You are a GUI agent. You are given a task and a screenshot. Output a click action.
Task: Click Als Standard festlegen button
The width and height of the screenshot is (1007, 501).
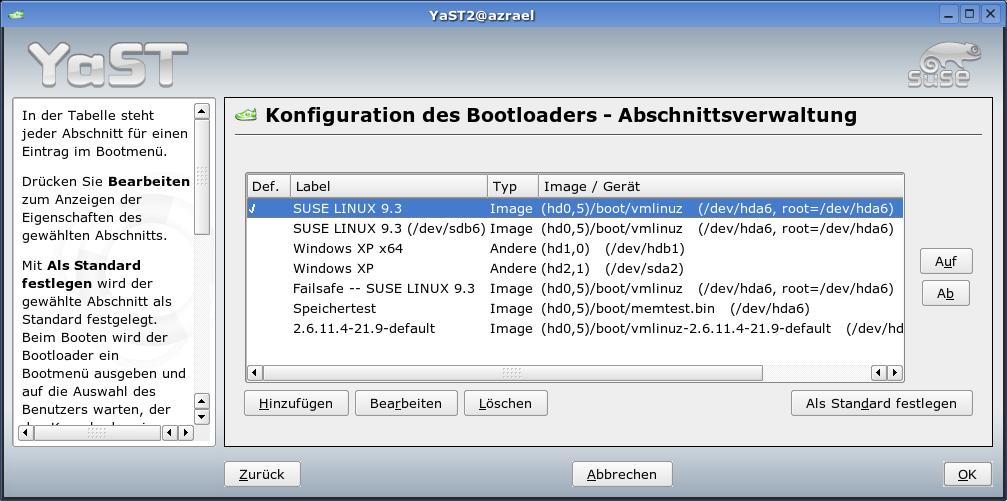881,403
